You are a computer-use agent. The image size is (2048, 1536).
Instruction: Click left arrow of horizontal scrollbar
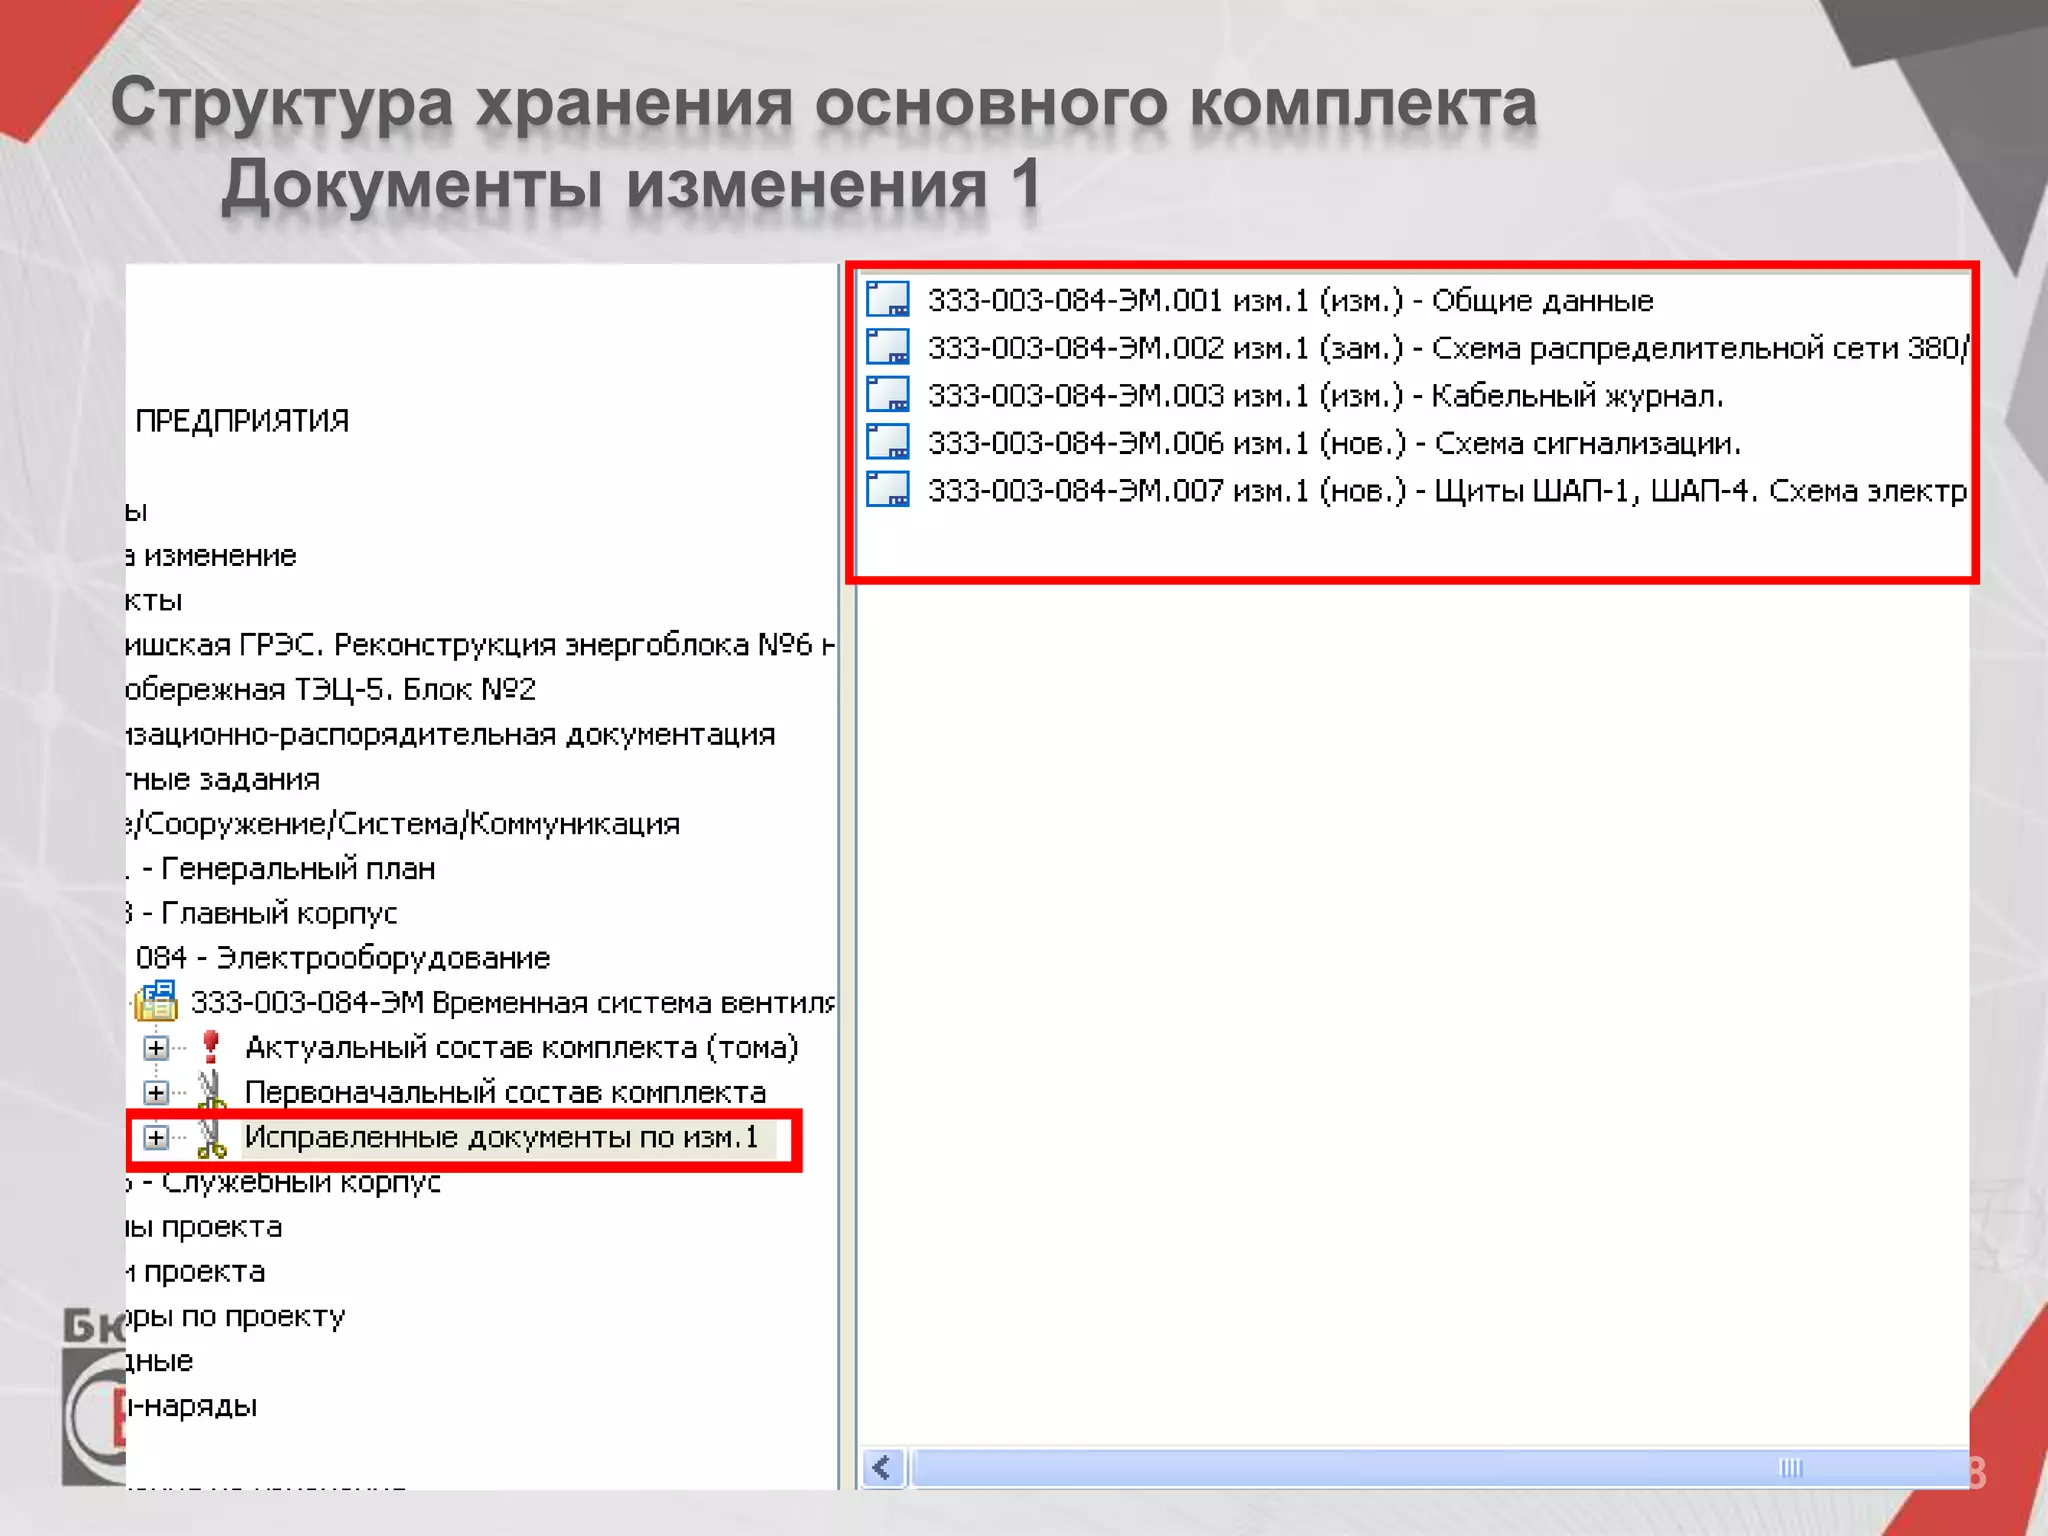[884, 1467]
